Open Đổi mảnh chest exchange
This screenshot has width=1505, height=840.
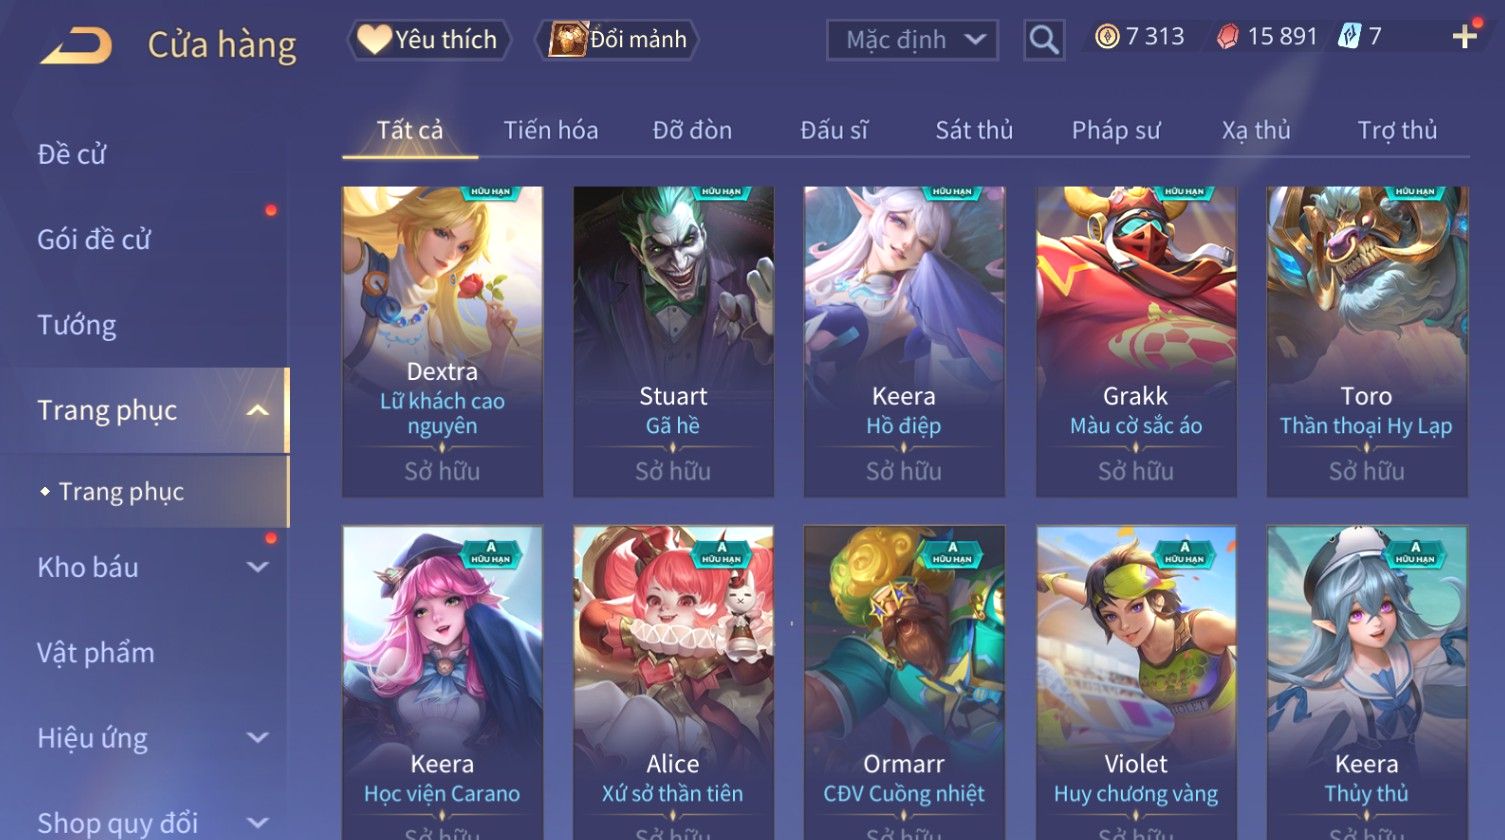[x=617, y=40]
